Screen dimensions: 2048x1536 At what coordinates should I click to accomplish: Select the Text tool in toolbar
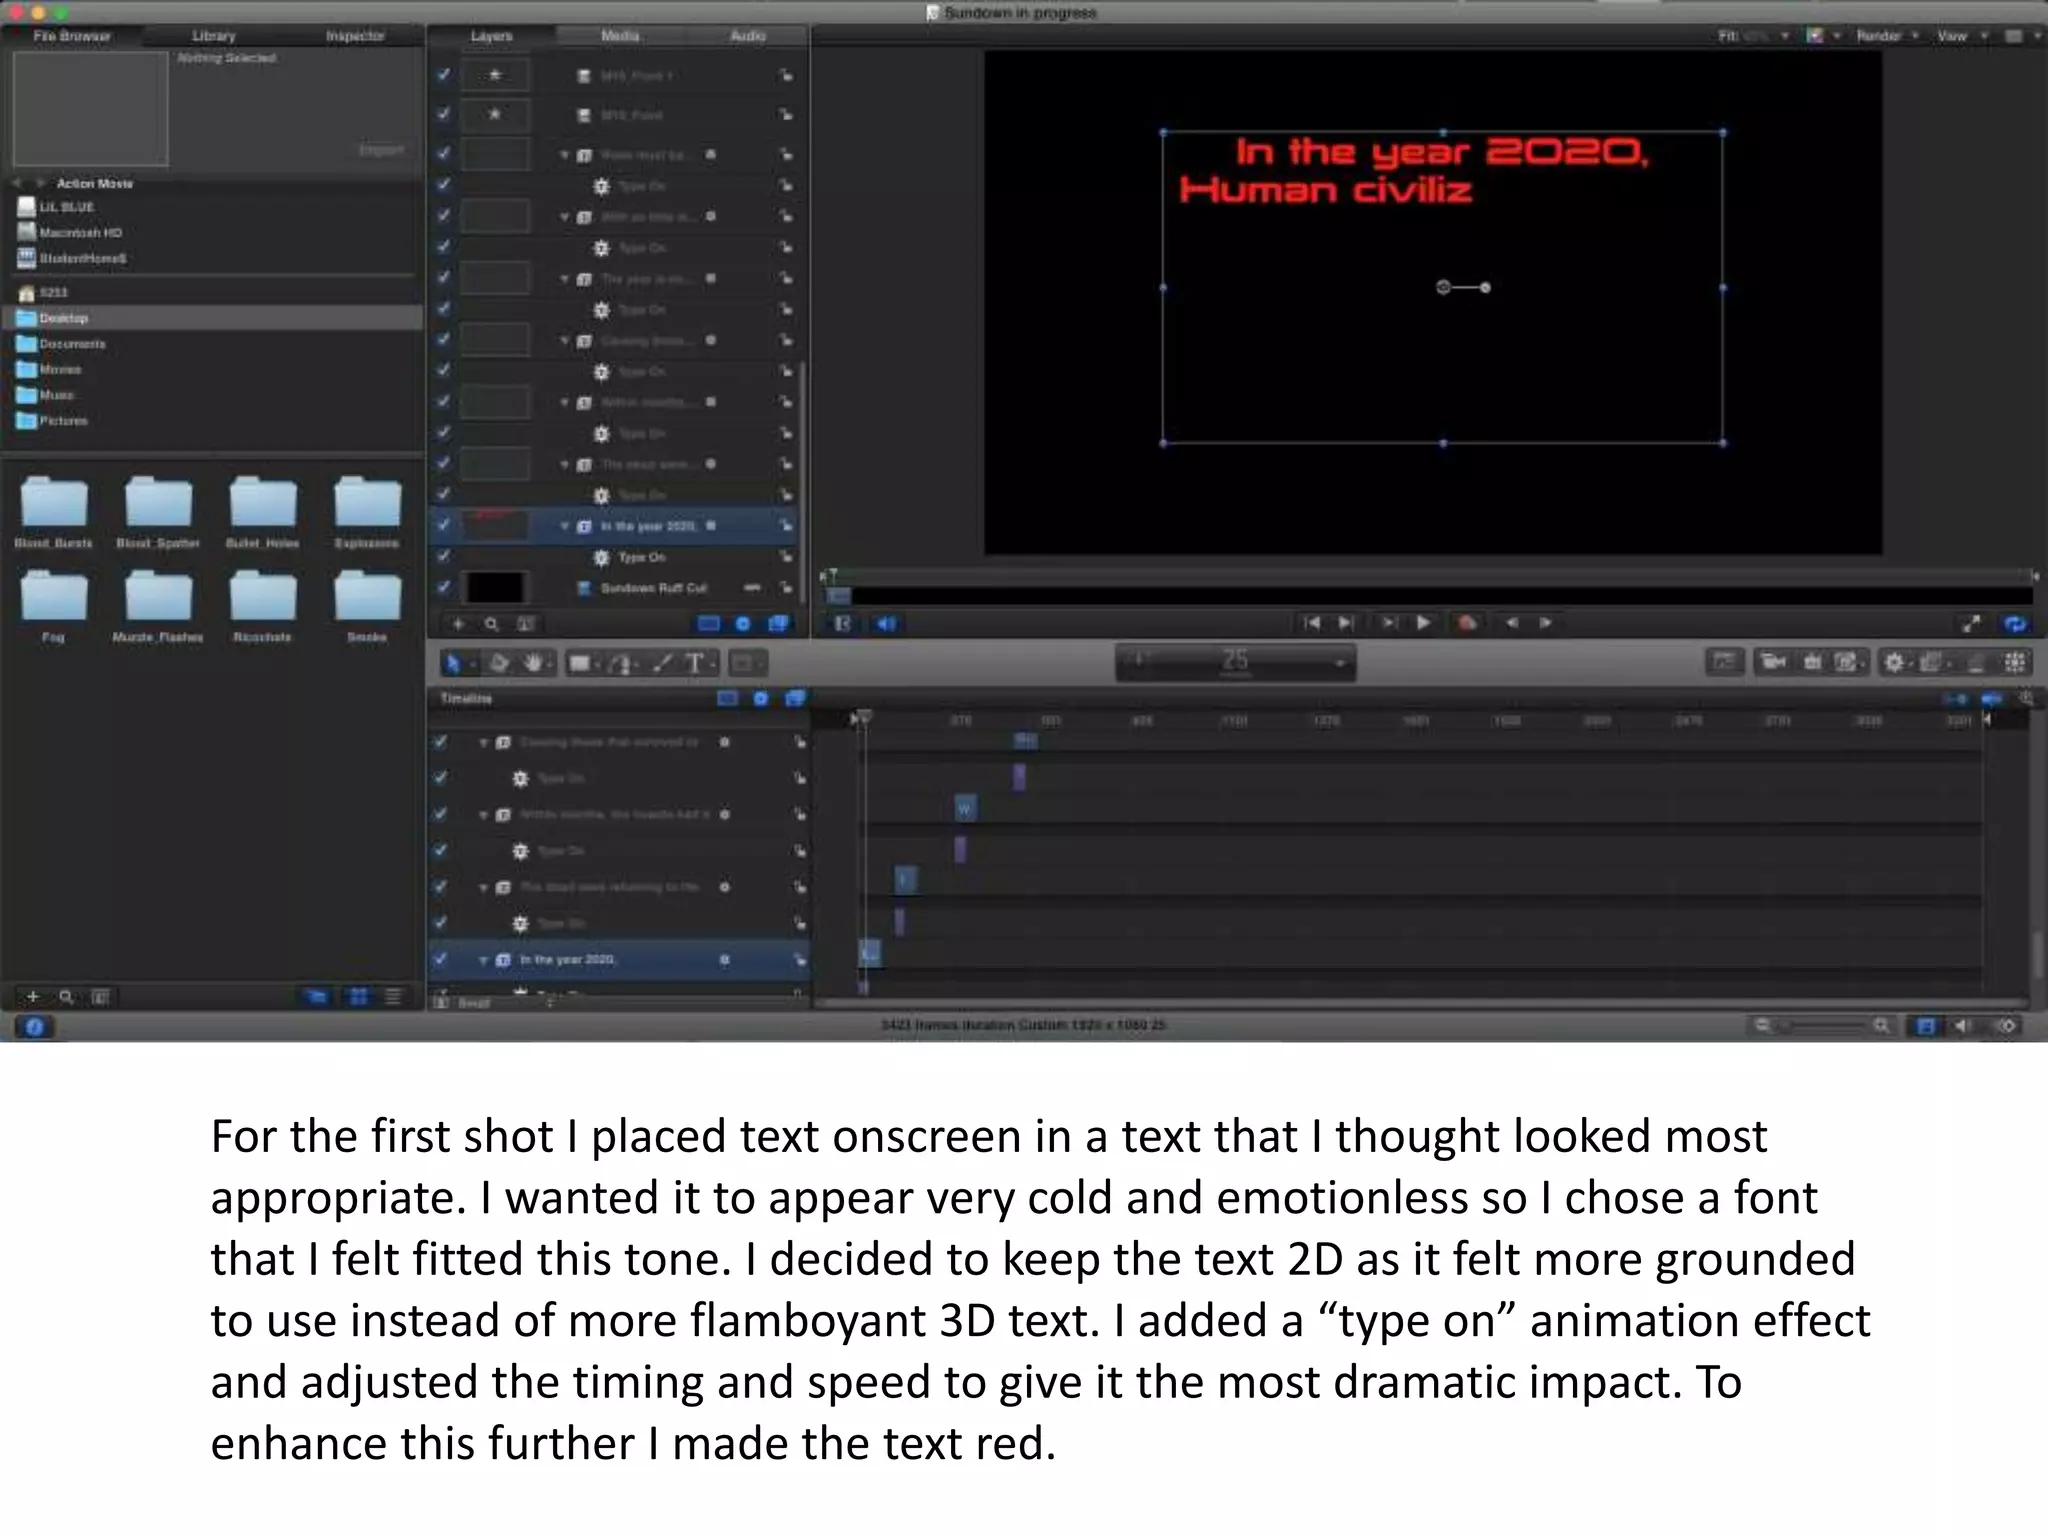pos(694,663)
